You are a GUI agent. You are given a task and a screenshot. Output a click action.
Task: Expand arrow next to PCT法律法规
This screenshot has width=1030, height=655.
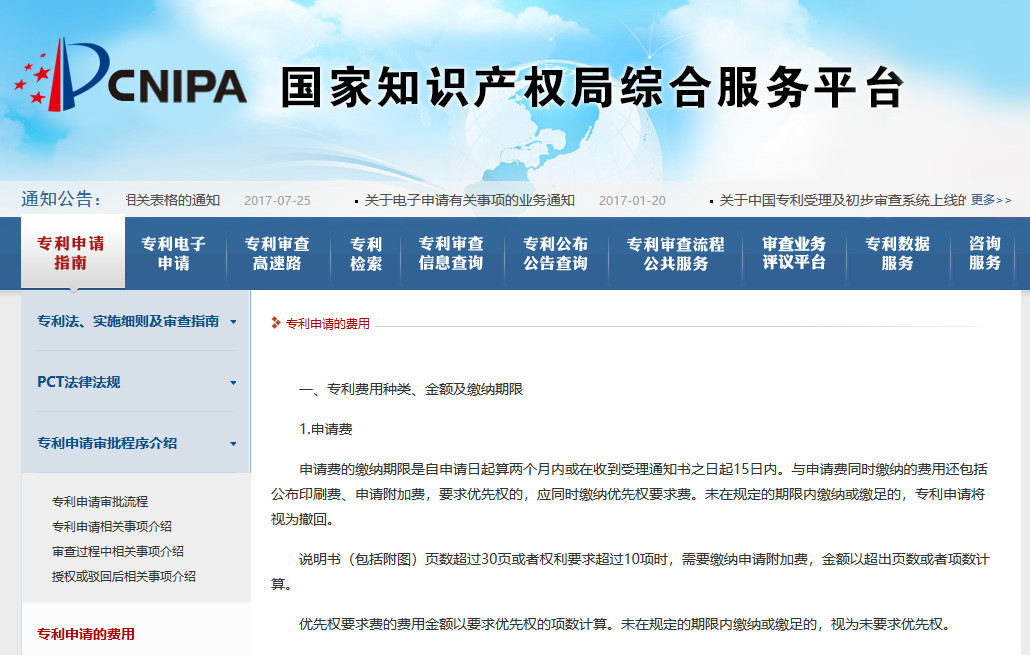[233, 383]
